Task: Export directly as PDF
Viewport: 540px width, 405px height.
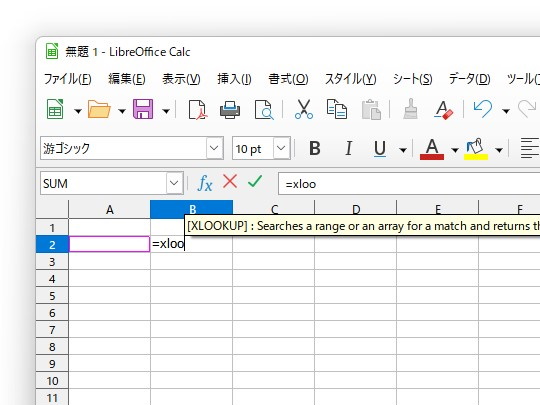Action: (197, 110)
